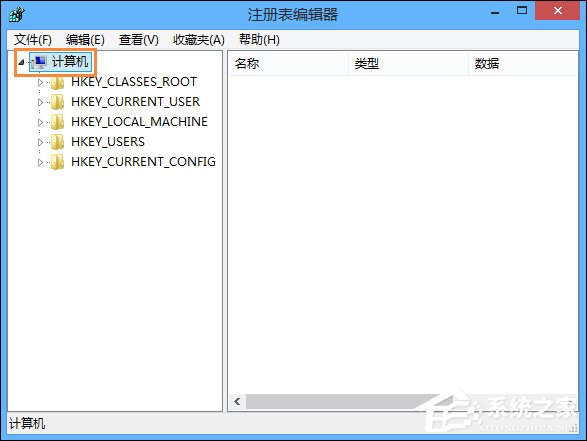
Task: Minimize the Registry Editor window
Action: click(x=495, y=12)
